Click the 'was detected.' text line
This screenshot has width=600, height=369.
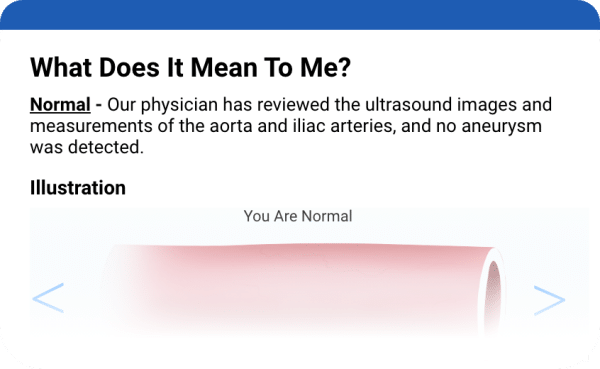pos(87,147)
